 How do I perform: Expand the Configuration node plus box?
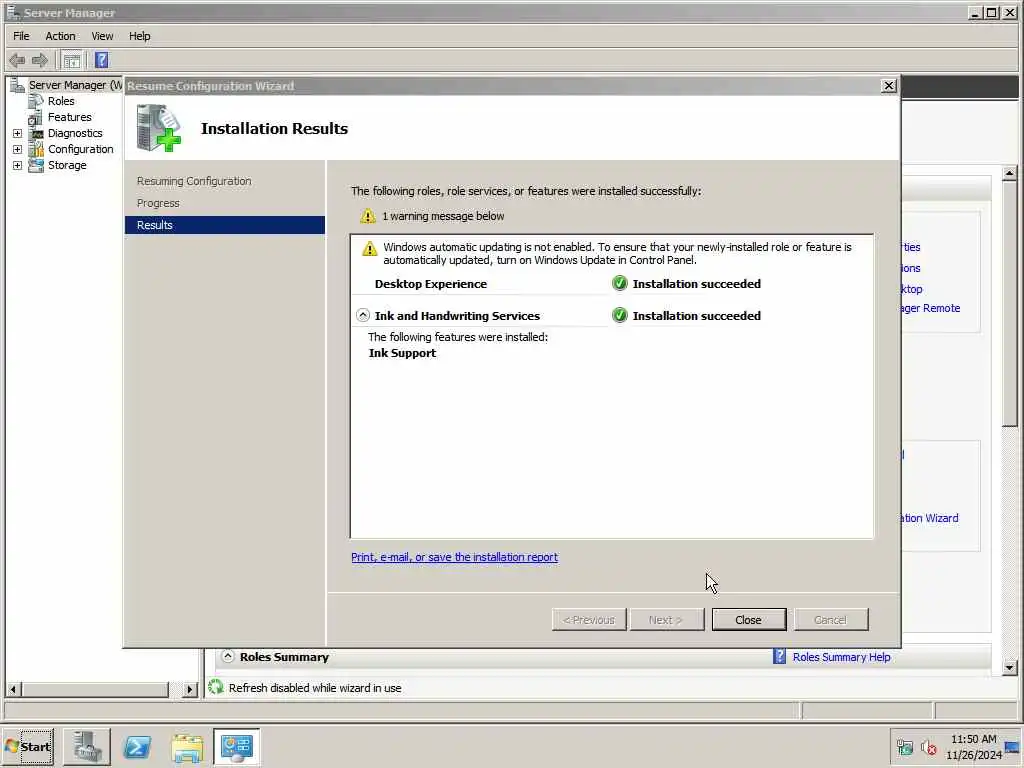(x=18, y=150)
